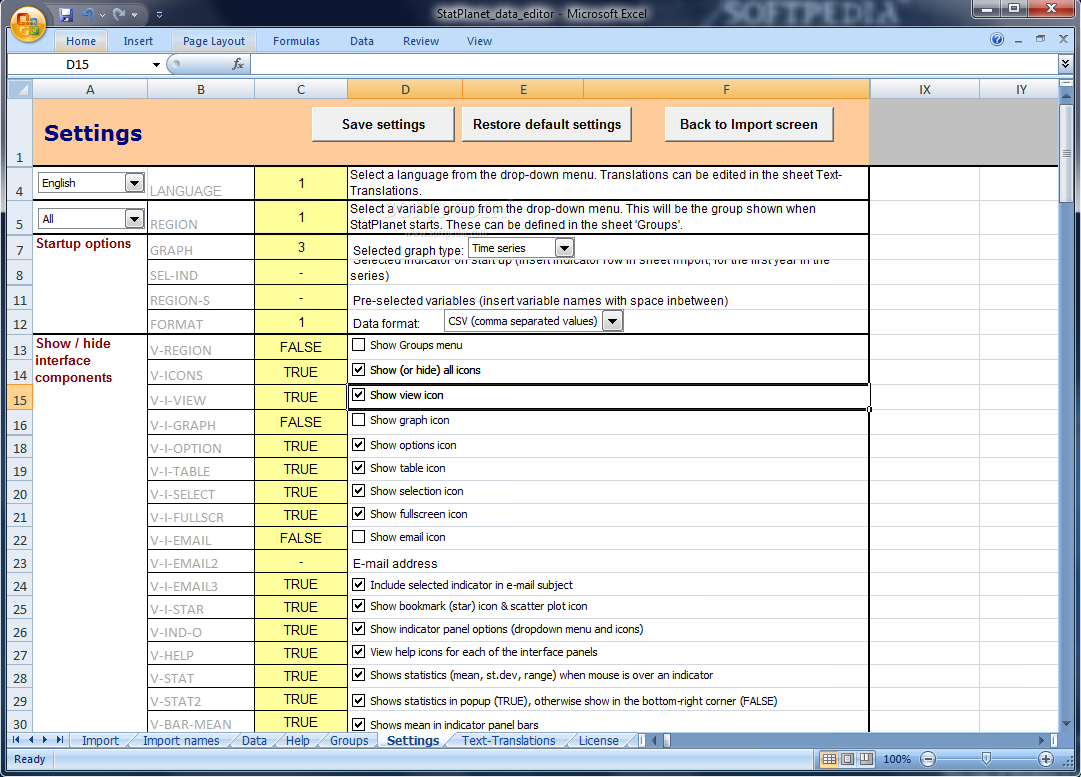Screen dimensions: 1081x777
Task: Switch to the Groups sheet tab
Action: coord(349,740)
